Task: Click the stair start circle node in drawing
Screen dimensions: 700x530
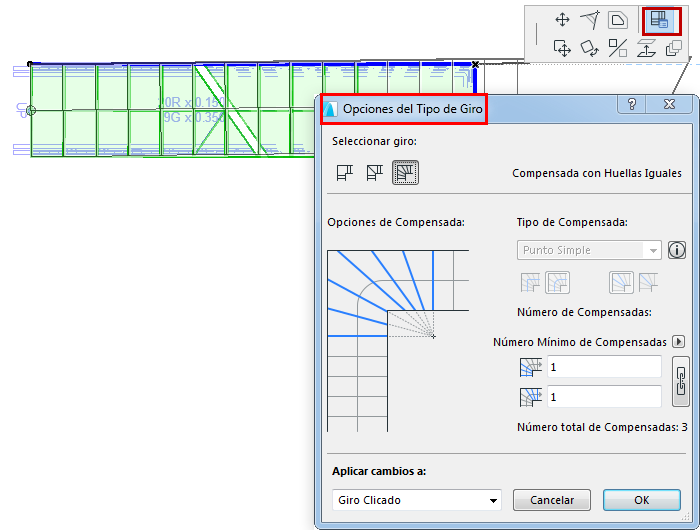Action: tap(31, 110)
